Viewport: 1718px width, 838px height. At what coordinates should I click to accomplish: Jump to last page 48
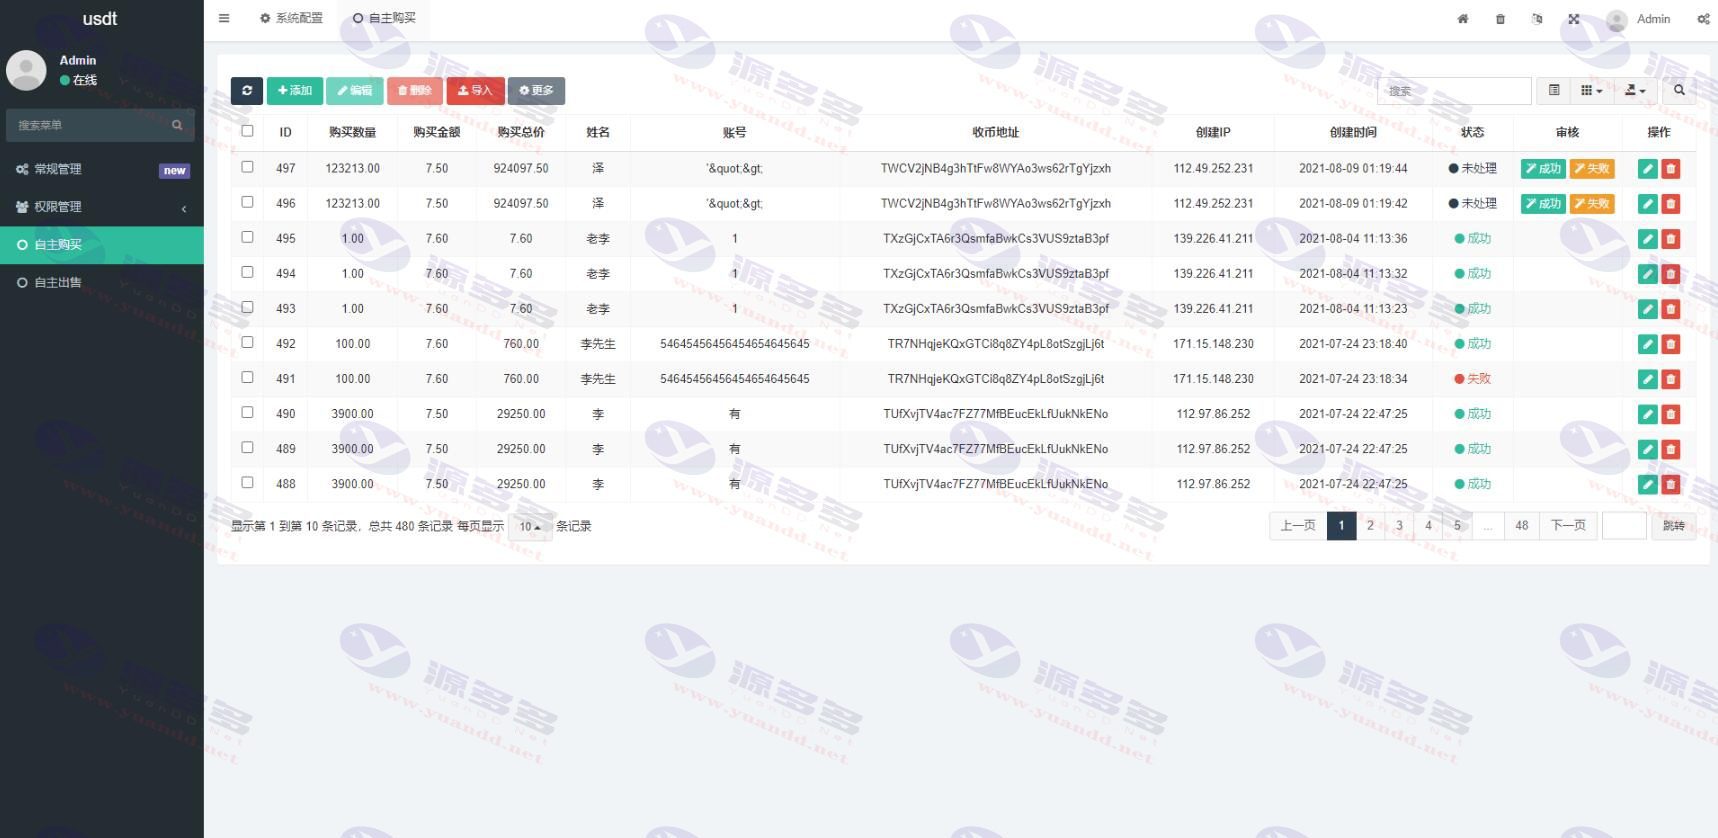[x=1522, y=526]
